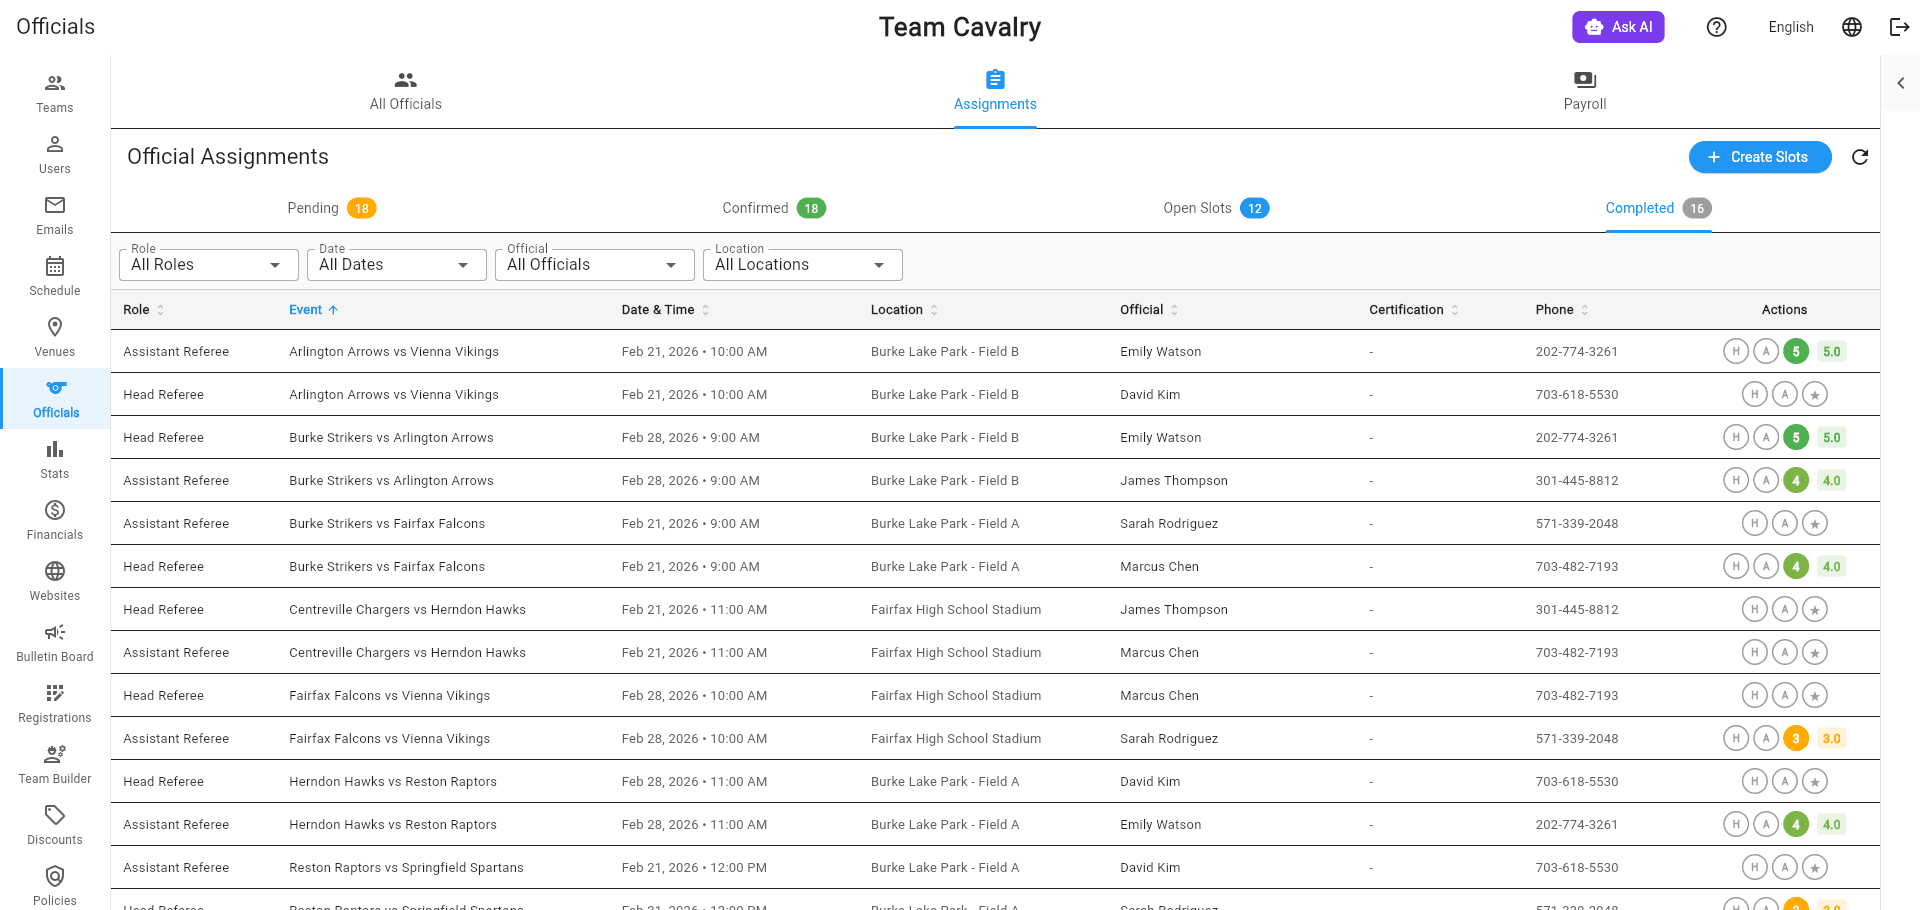The height and width of the screenshot is (910, 1920).
Task: Open Discounts in the sidebar
Action: 55,826
